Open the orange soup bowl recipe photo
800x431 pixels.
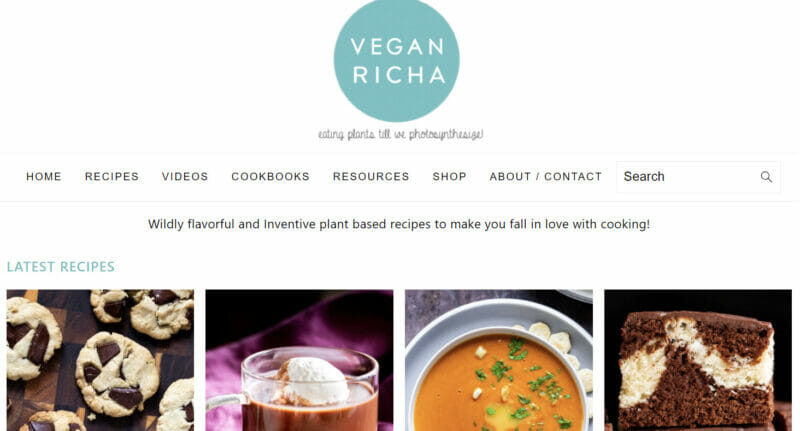(x=499, y=360)
